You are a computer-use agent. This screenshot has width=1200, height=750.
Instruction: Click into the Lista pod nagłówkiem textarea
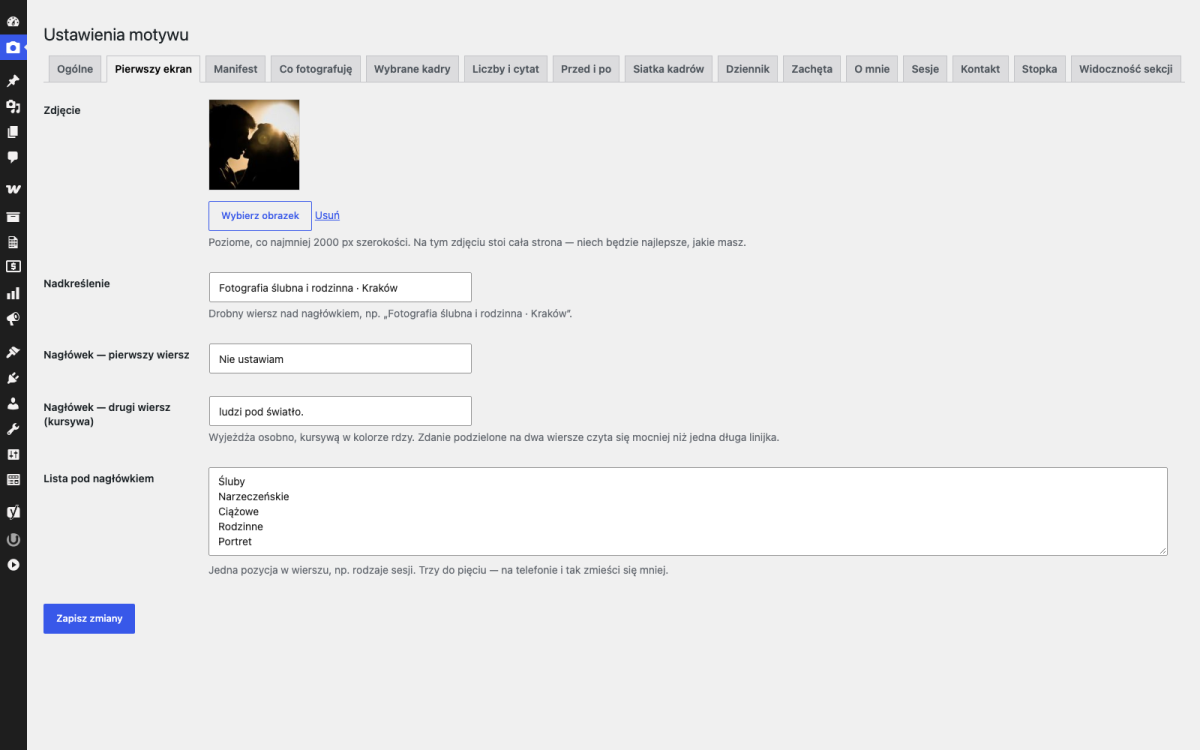pyautogui.click(x=688, y=511)
